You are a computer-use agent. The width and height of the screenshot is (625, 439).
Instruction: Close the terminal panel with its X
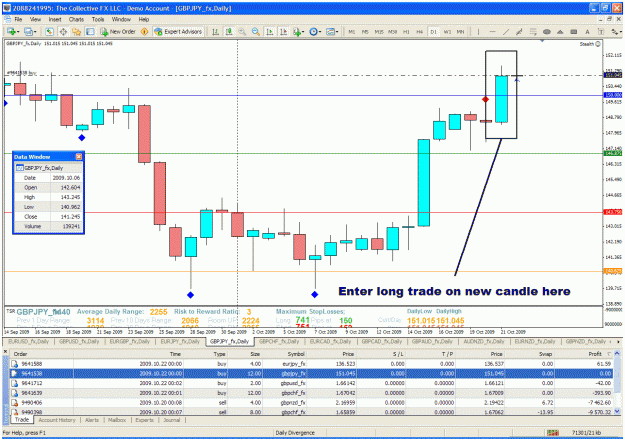(5, 352)
